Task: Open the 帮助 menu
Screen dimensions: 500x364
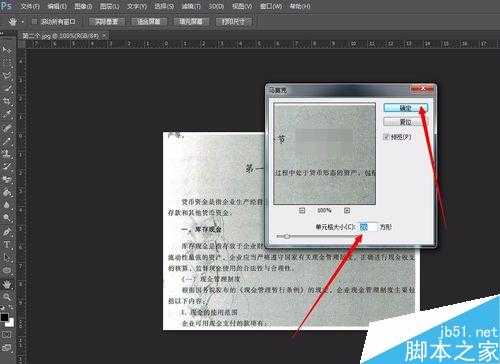Action: (300, 6)
